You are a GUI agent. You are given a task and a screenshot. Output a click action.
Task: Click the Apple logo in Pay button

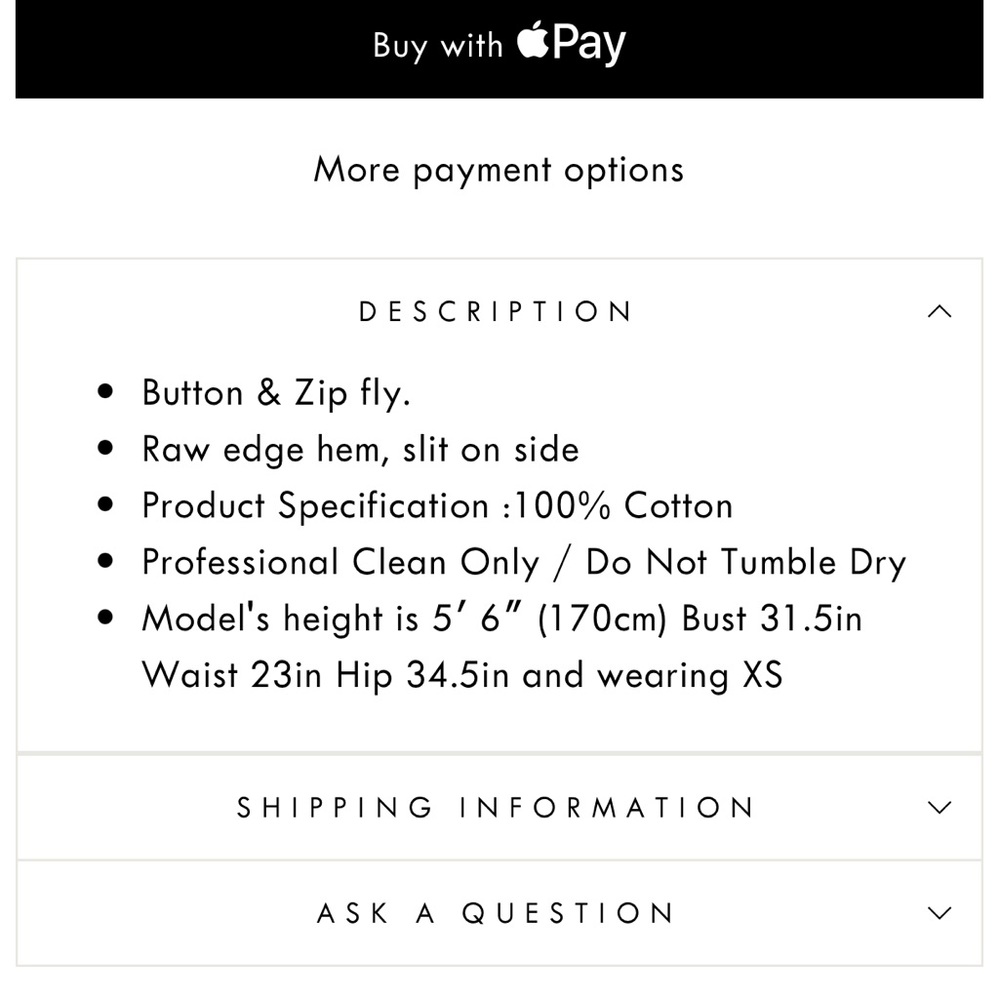point(536,43)
